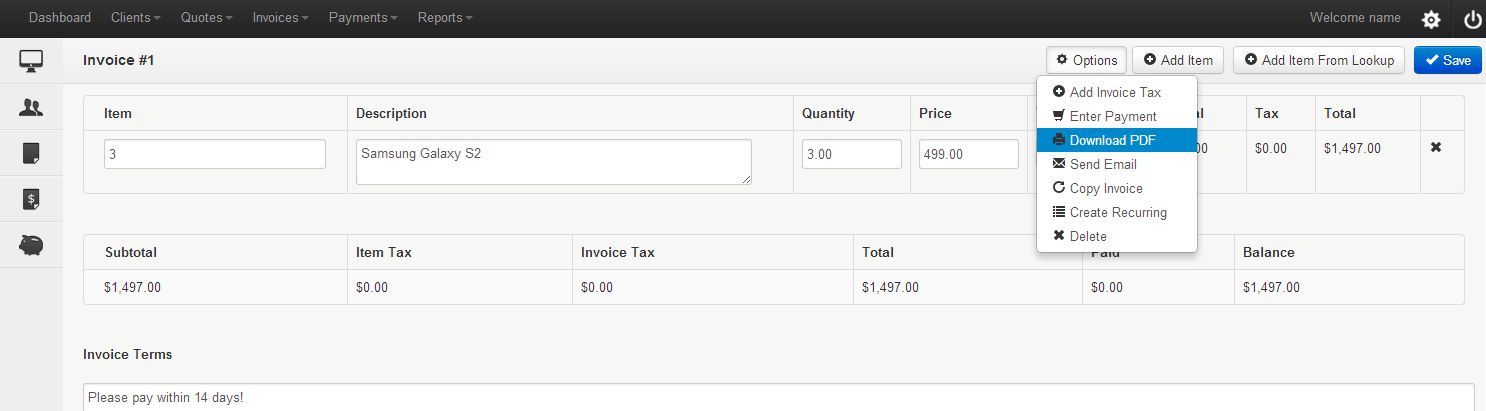Viewport: 1486px width, 411px height.
Task: Expand the Clients dropdown menu
Action: [x=137, y=18]
